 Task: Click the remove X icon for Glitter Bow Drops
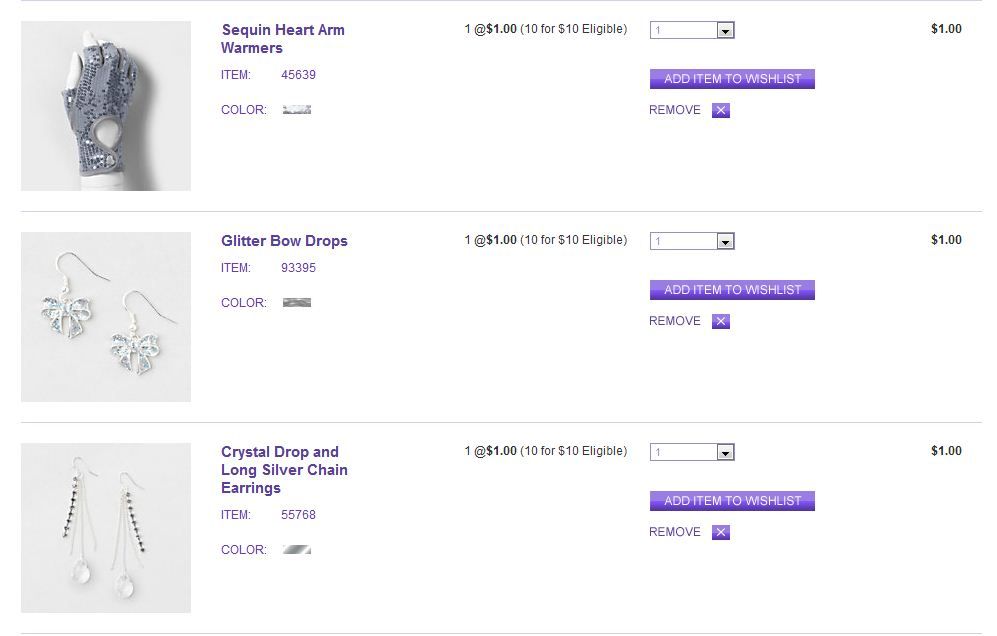tap(721, 322)
